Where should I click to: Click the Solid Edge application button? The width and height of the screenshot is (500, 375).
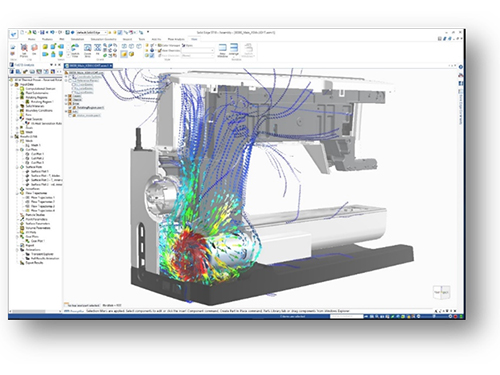click(x=13, y=33)
